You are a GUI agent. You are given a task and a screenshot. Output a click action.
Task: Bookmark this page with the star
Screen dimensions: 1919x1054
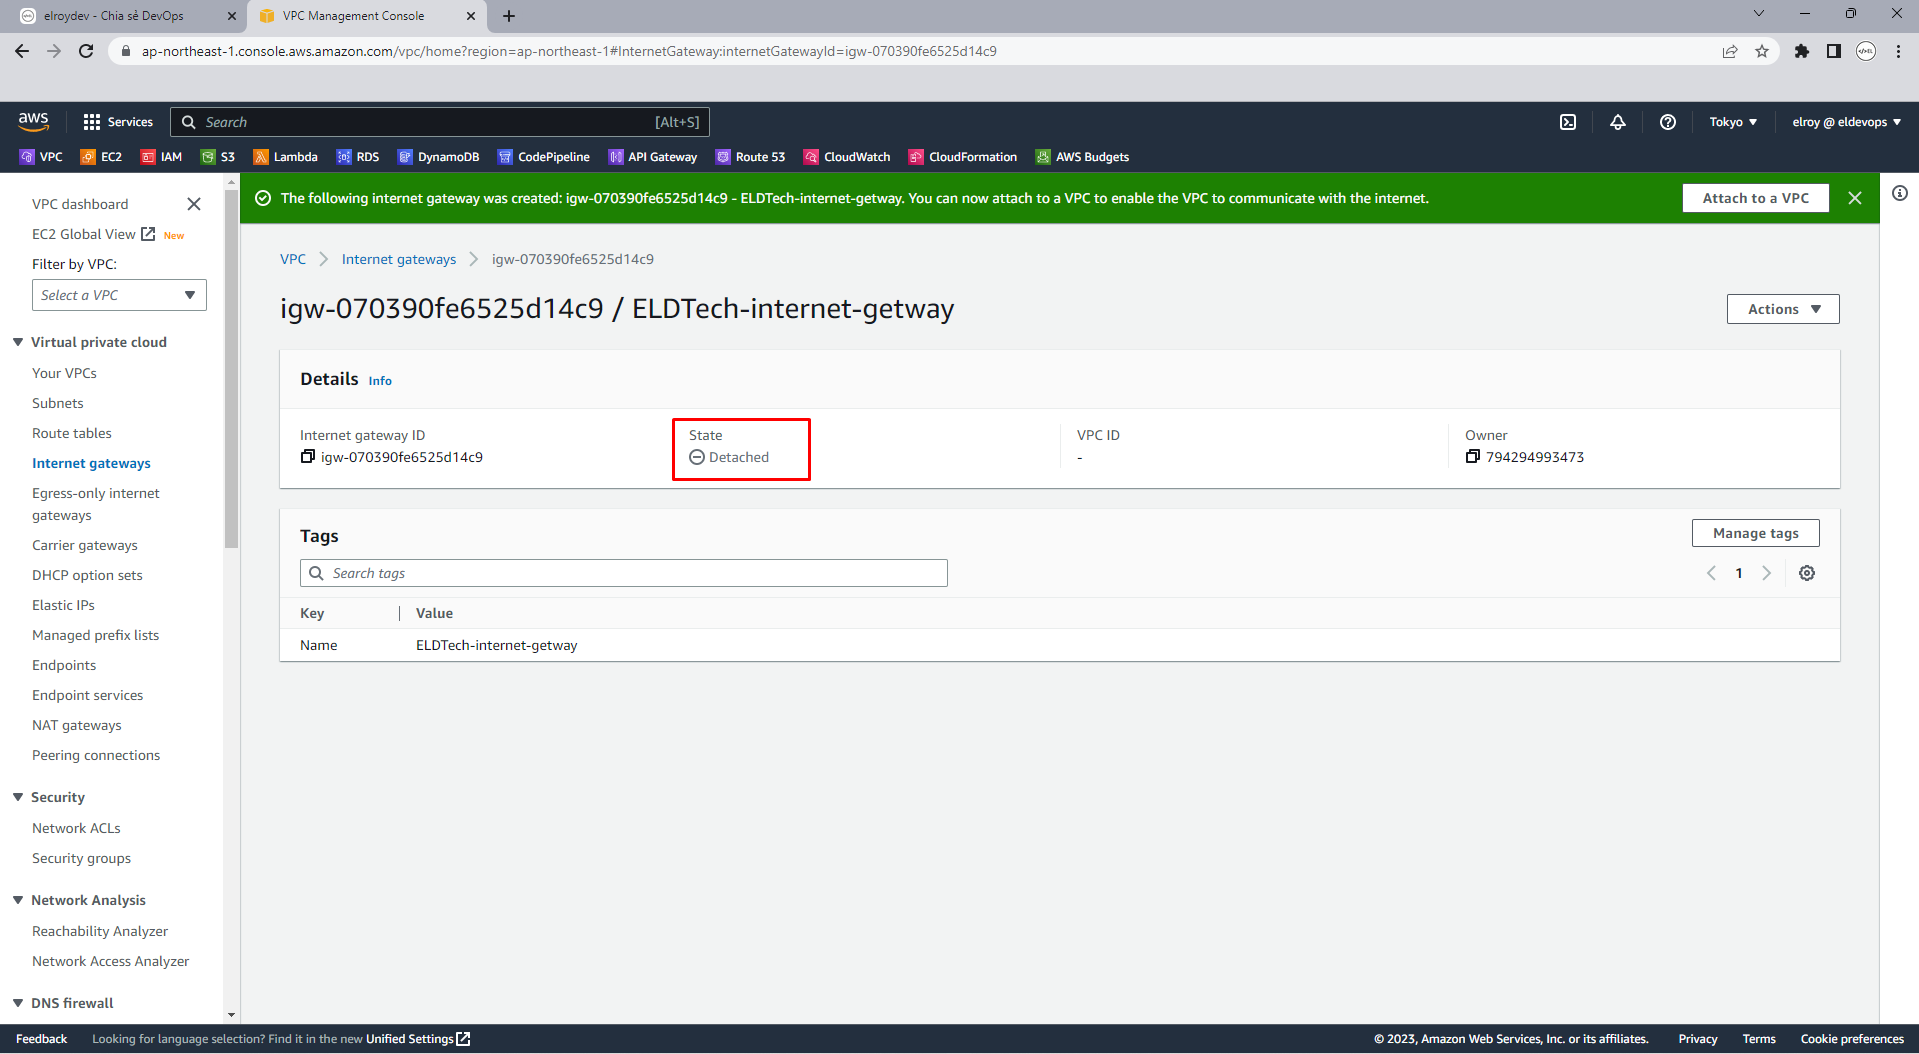tap(1762, 51)
